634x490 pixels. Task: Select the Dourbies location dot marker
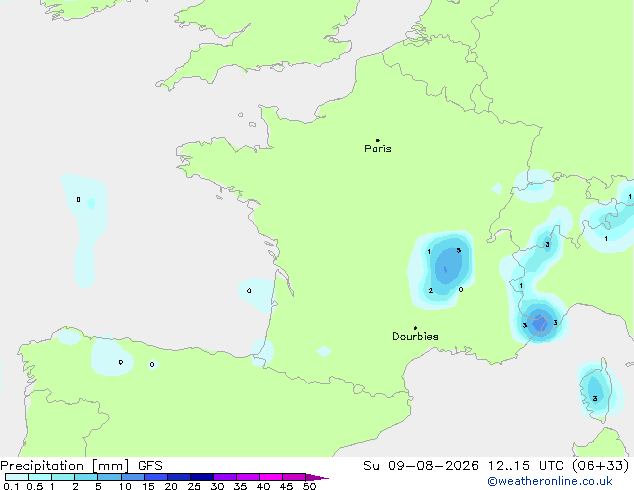[415, 328]
